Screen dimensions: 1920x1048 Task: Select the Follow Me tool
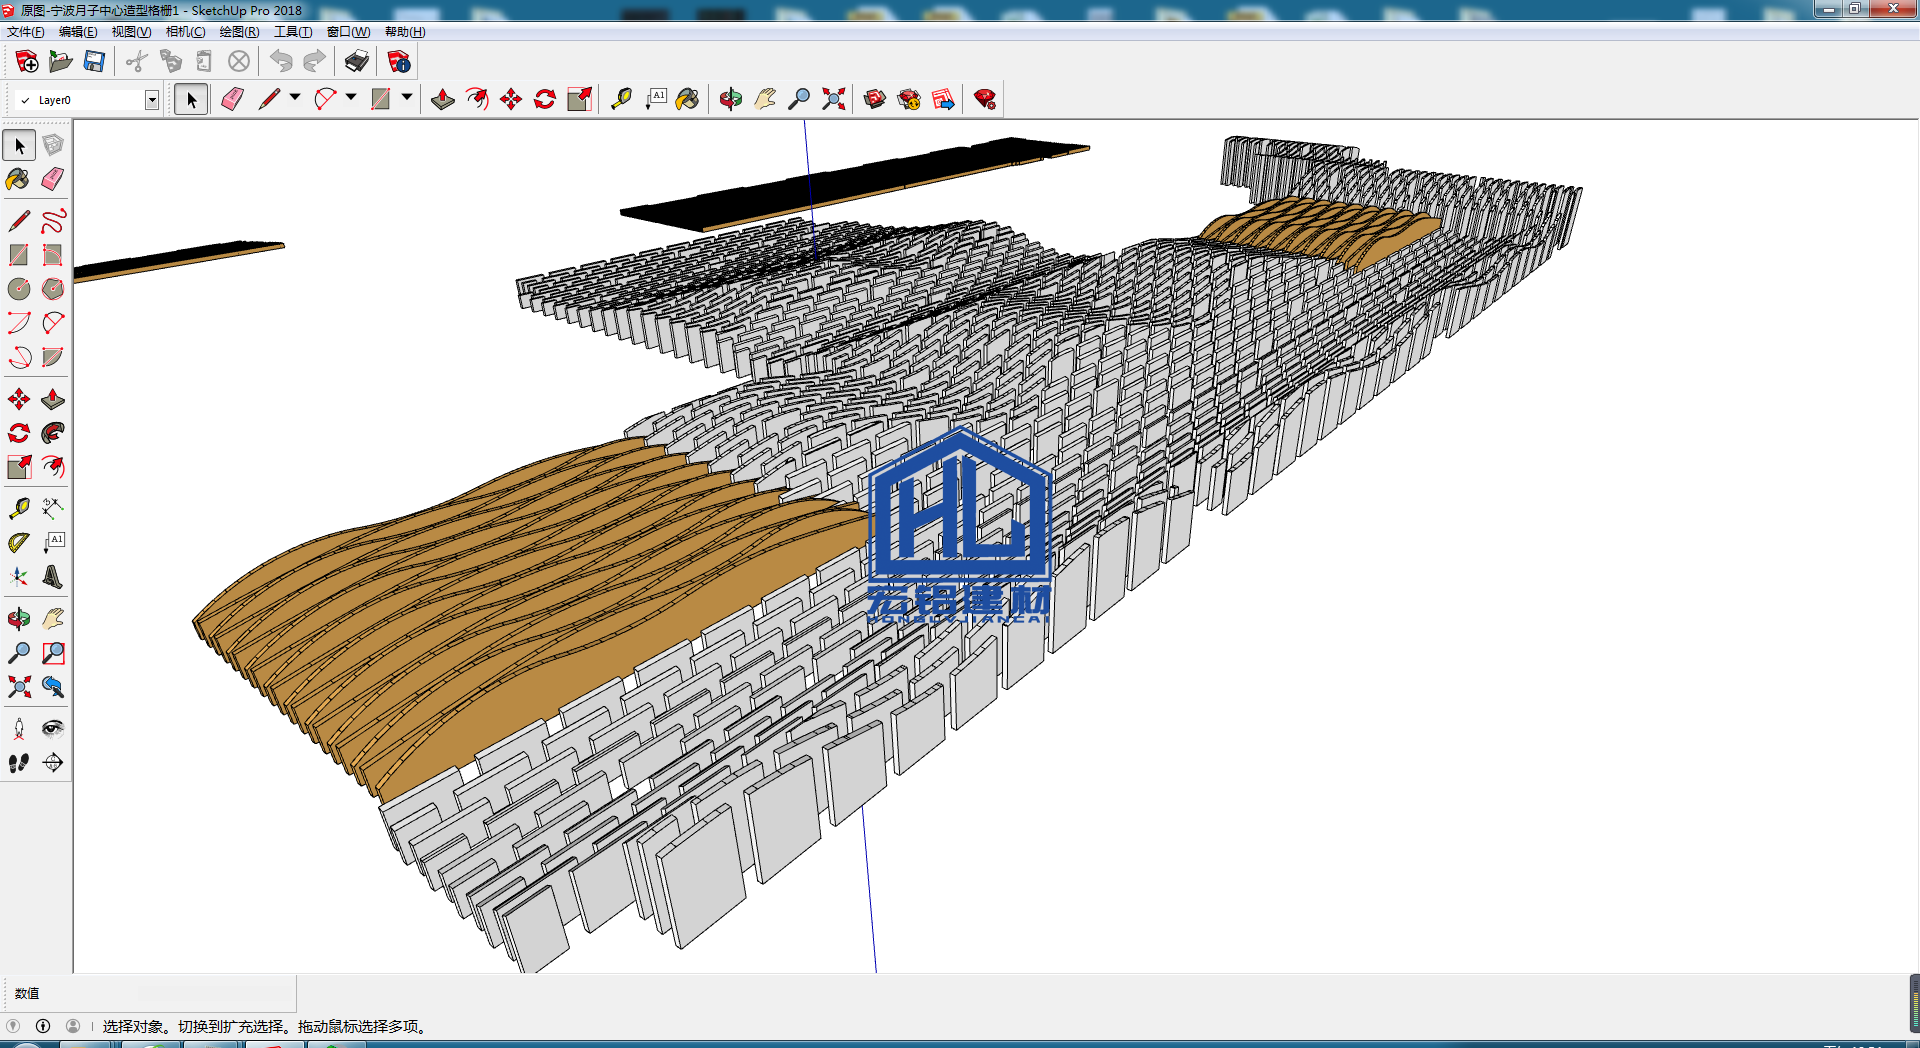[x=53, y=433]
